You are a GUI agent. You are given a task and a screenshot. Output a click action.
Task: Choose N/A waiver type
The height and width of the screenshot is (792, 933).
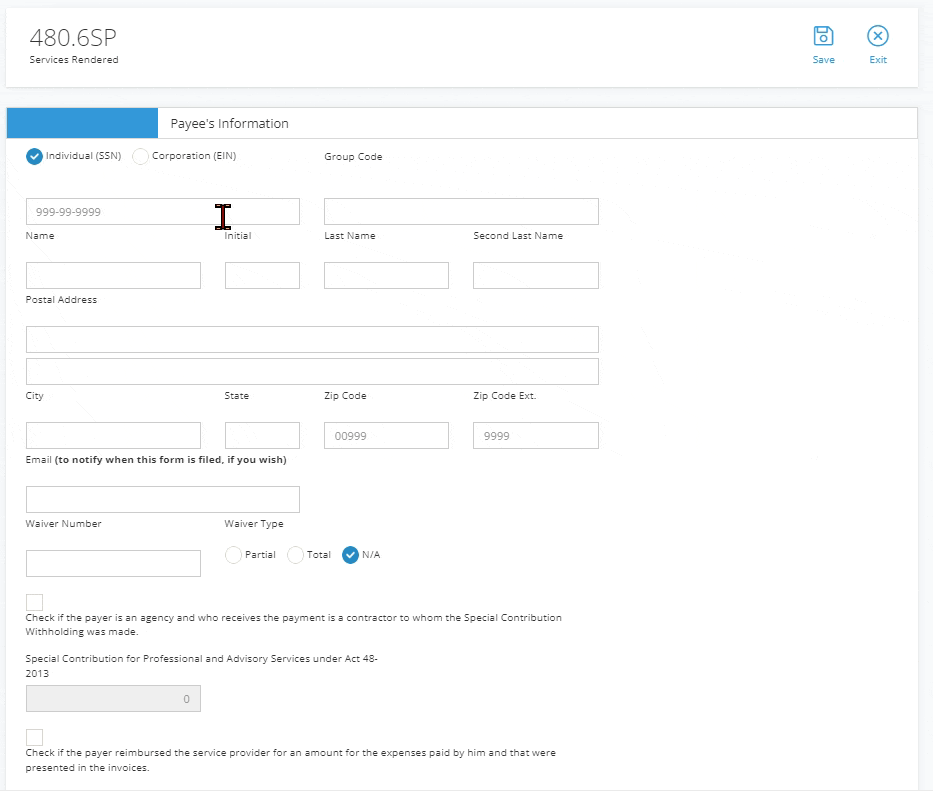[350, 555]
